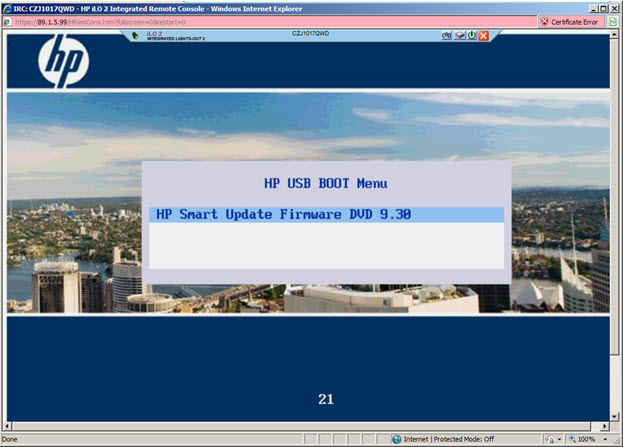
Task: Open the iLO keyboard shortcuts icon
Action: pos(447,35)
